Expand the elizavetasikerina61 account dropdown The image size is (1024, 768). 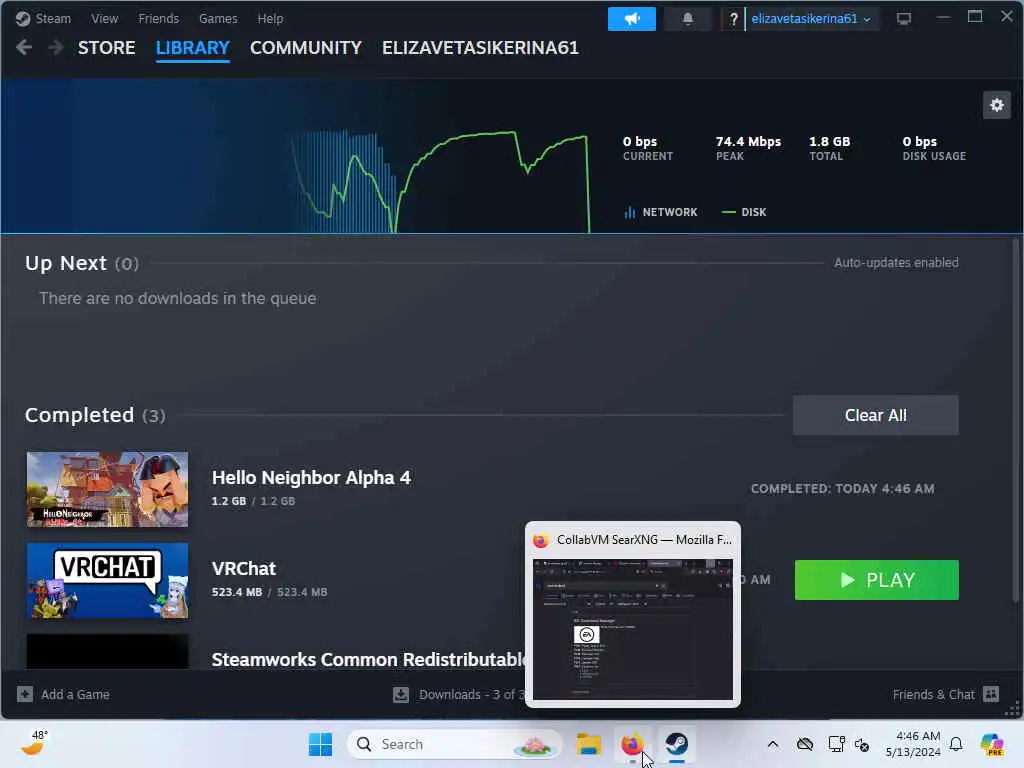[x=811, y=19]
